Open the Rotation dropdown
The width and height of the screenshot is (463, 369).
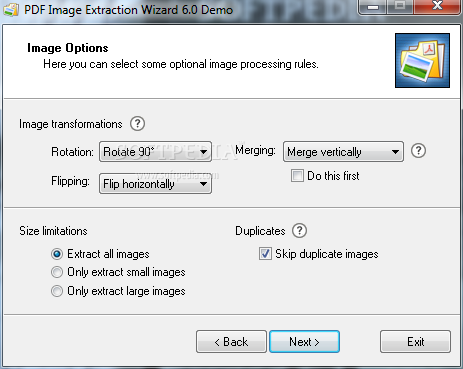(x=155, y=152)
